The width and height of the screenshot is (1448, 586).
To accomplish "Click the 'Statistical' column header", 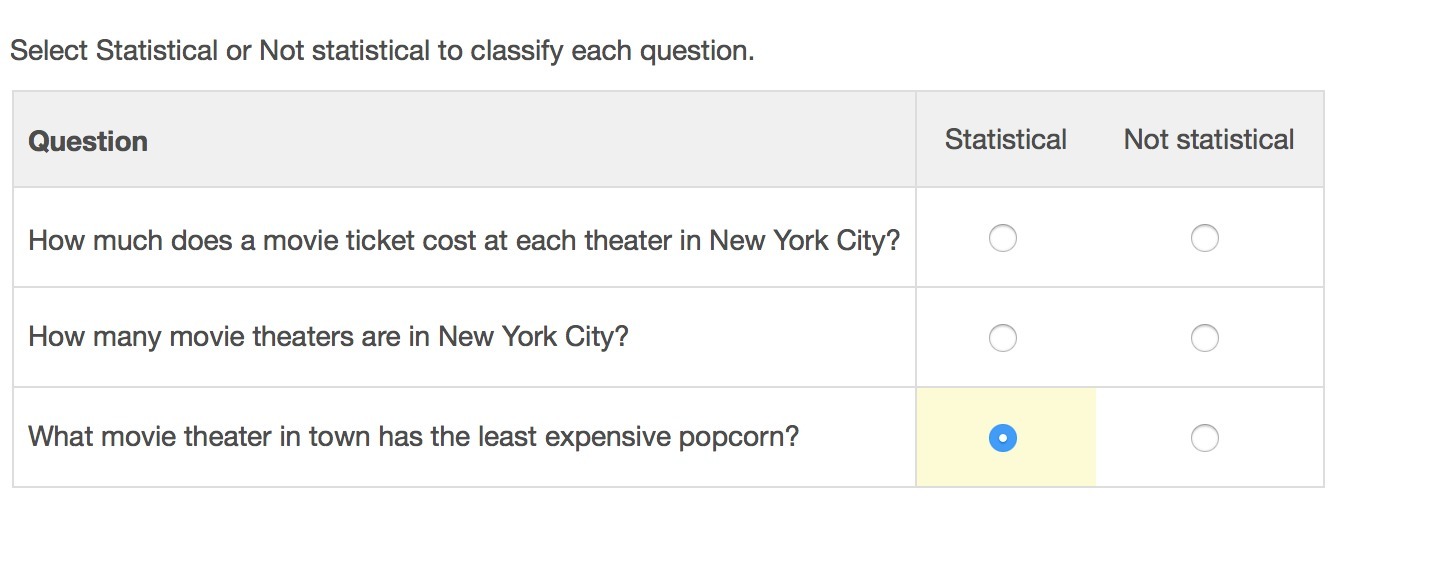I will pos(1005,139).
